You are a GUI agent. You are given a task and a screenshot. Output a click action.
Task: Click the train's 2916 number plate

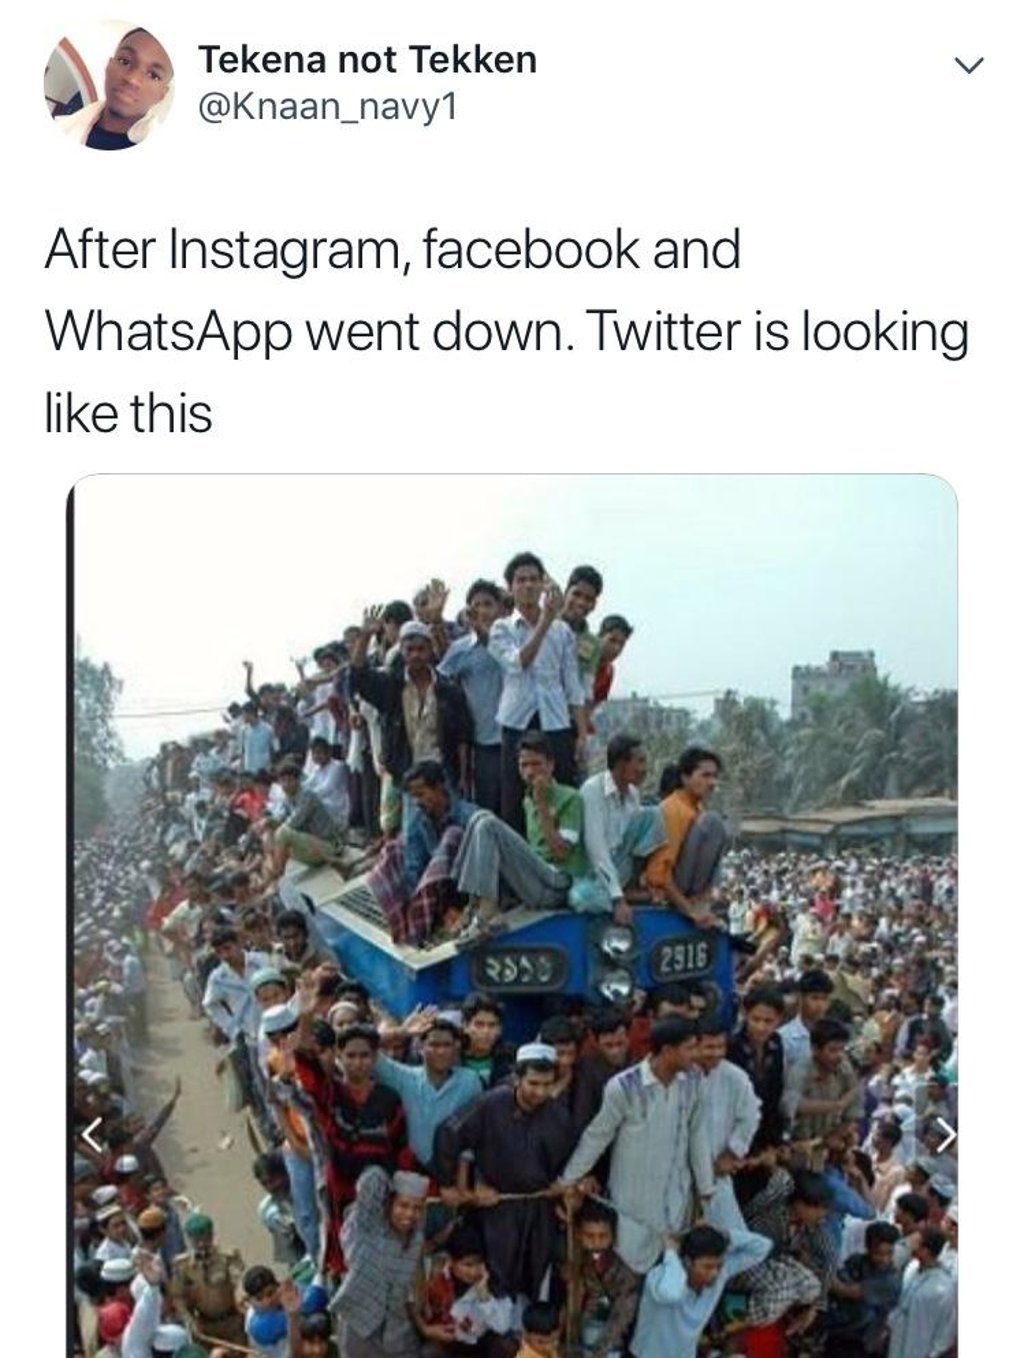click(x=682, y=957)
